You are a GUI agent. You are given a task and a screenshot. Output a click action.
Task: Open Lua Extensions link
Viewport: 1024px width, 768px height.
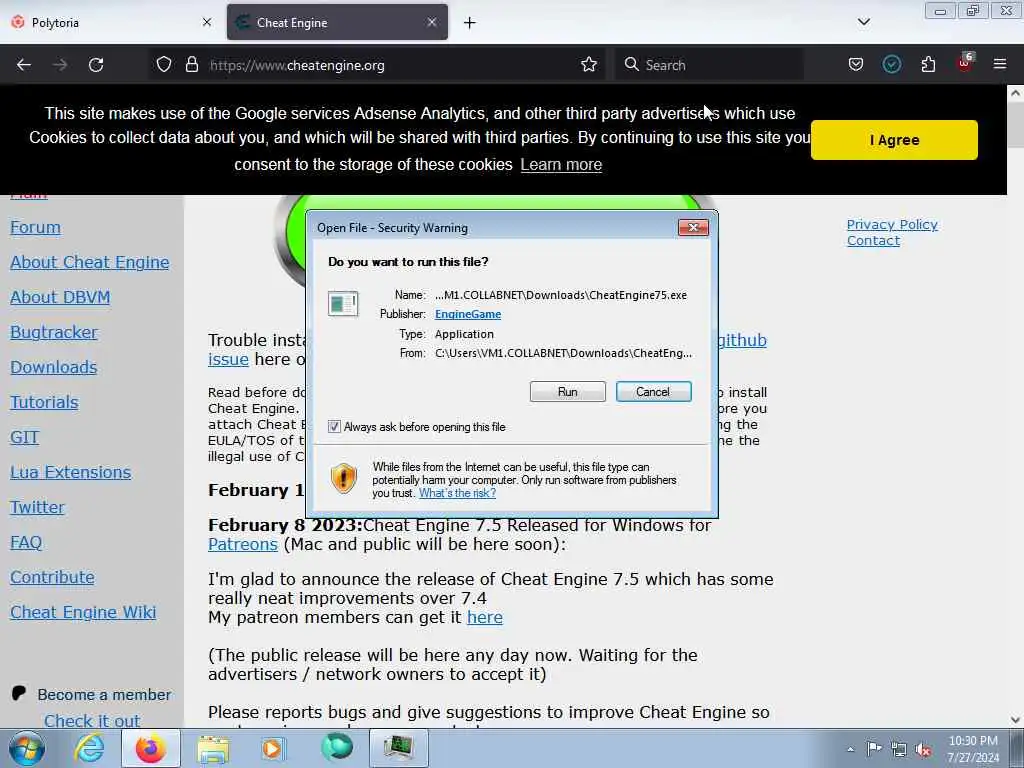(x=71, y=472)
